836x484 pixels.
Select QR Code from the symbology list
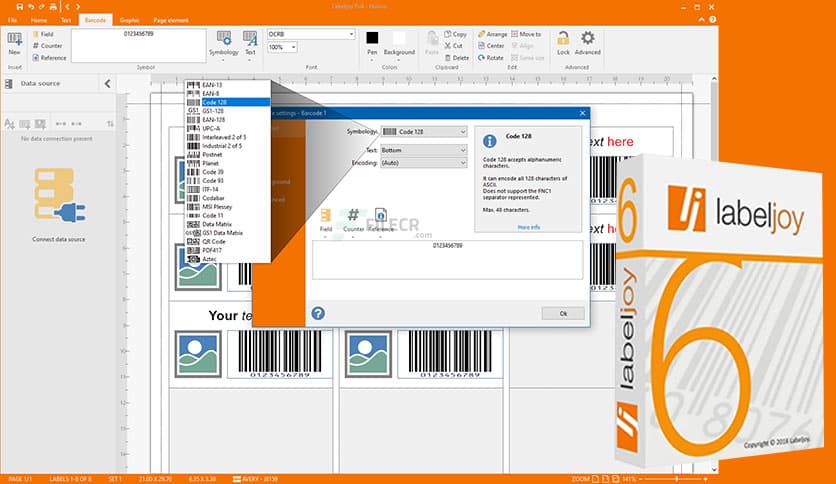(212, 241)
